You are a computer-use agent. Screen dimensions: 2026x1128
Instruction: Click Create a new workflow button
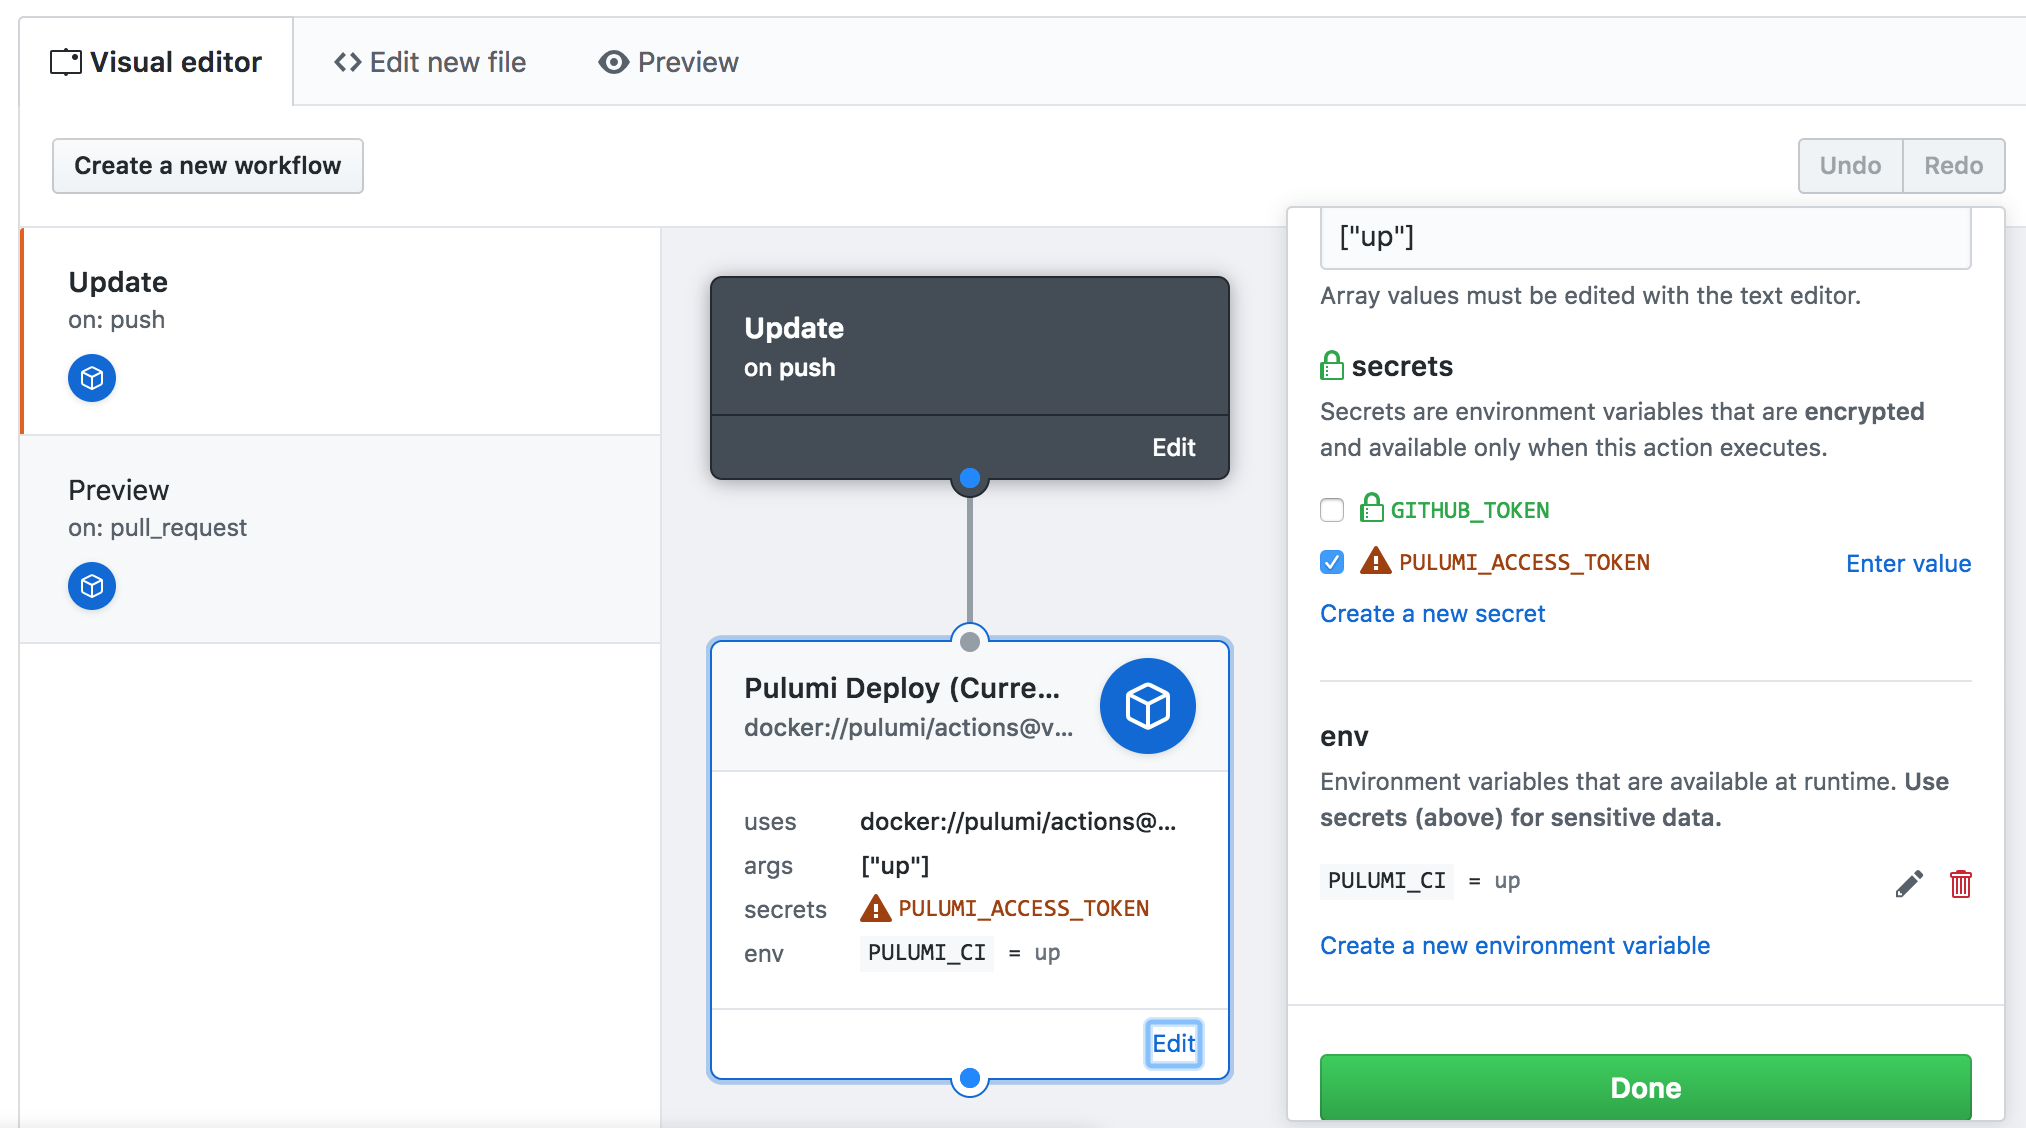click(x=208, y=166)
